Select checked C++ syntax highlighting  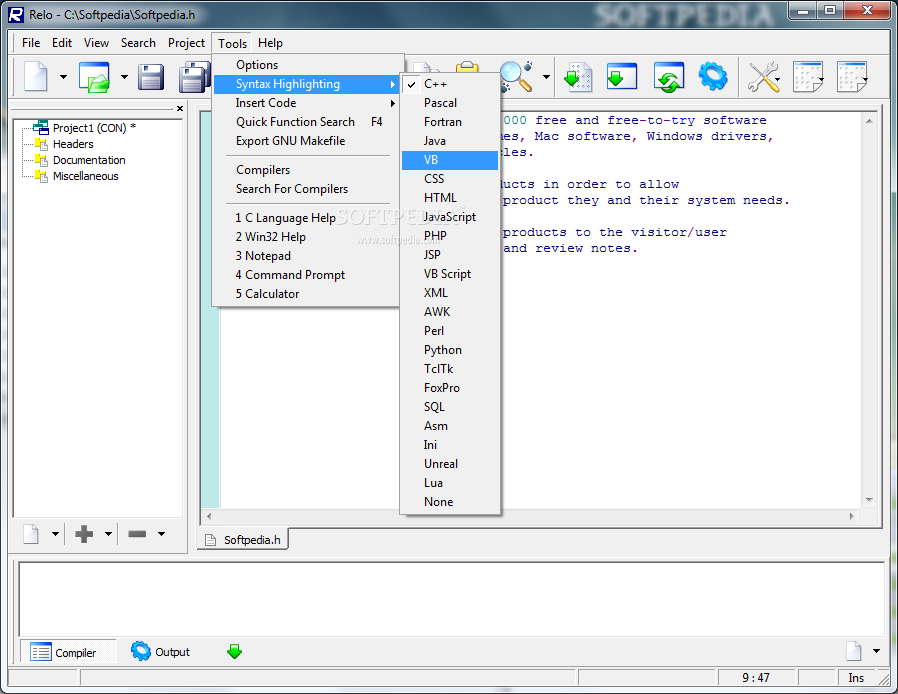point(450,84)
